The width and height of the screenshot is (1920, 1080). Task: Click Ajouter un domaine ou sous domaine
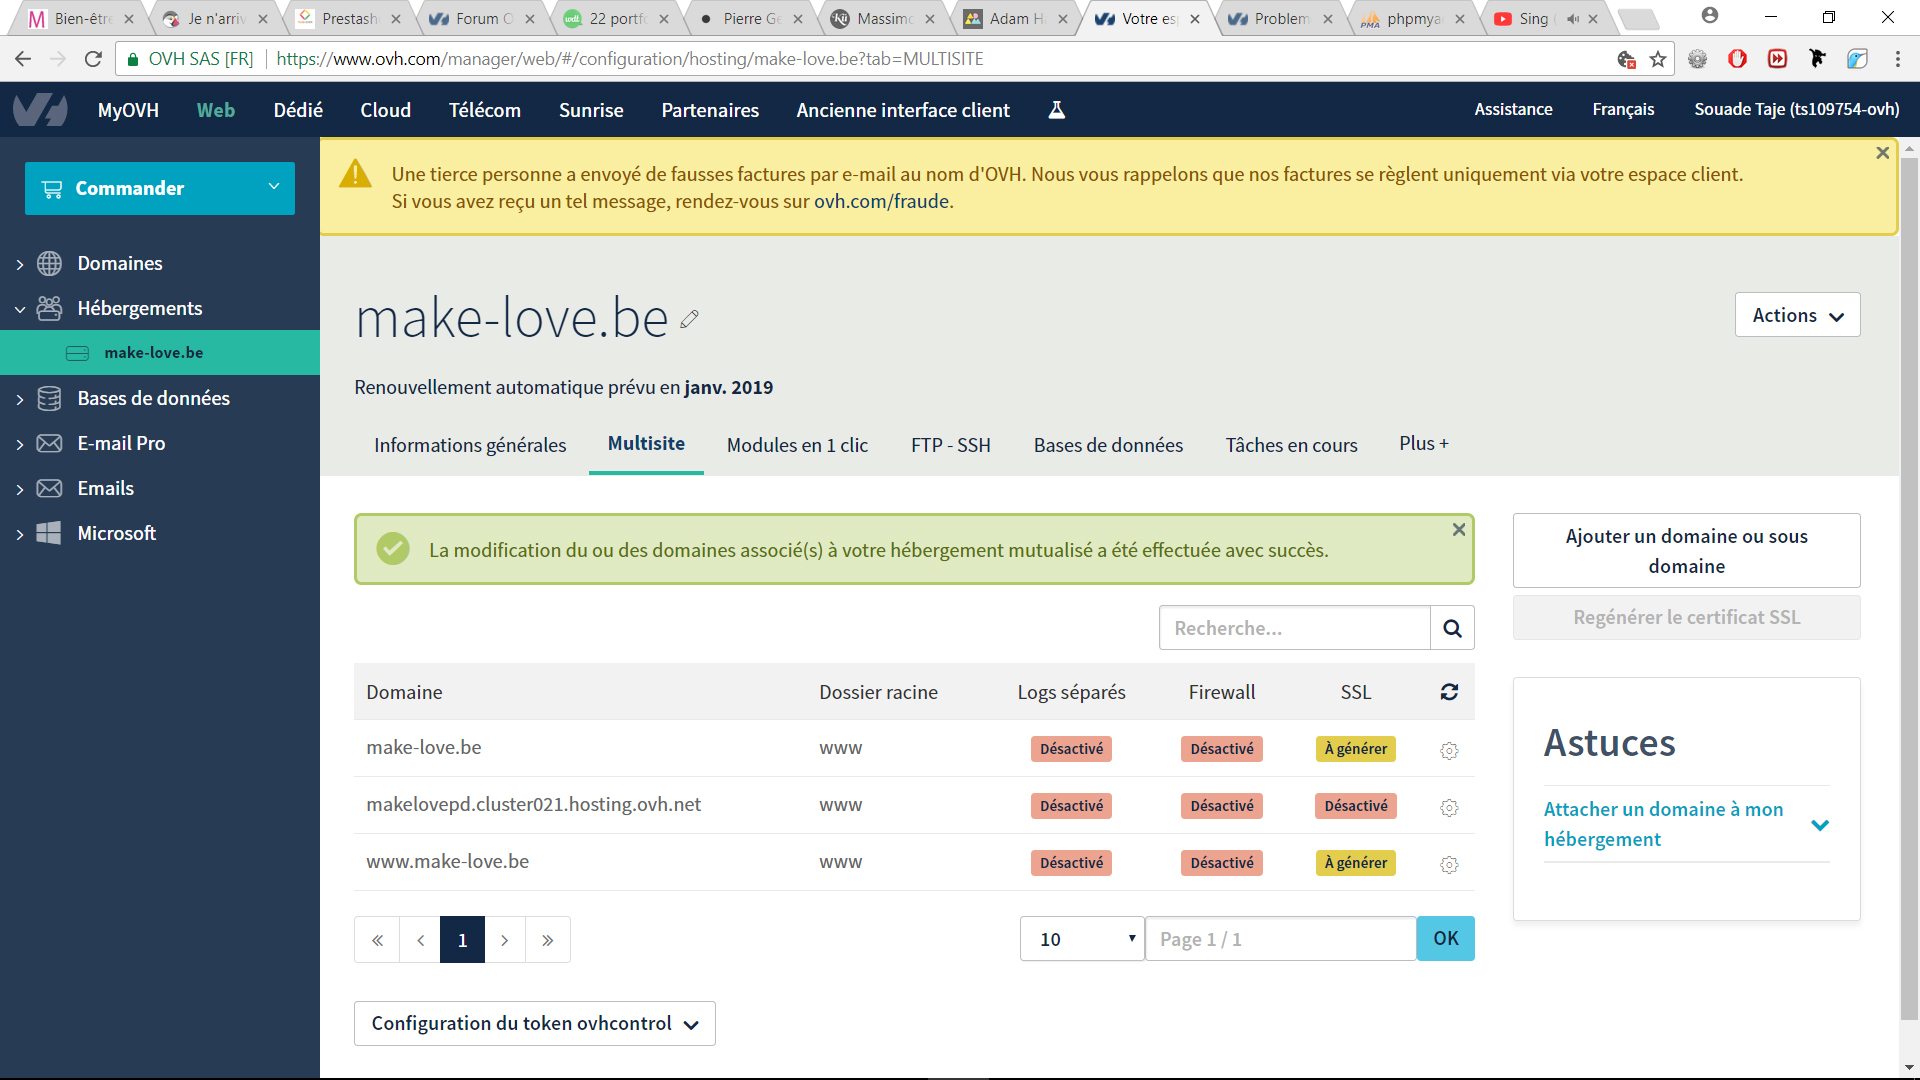click(1686, 551)
